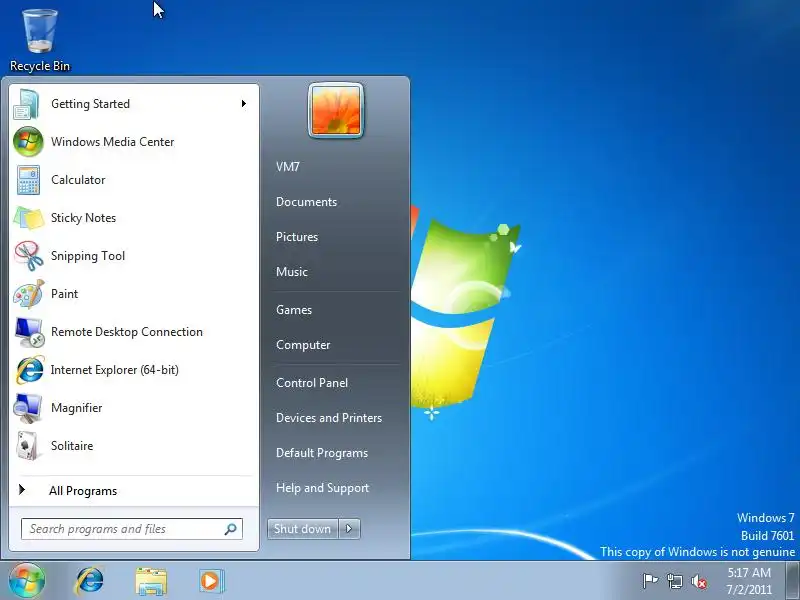Image resolution: width=800 pixels, height=600 pixels.
Task: Click the taskbar clock 5:17 AM
Action: click(x=749, y=581)
